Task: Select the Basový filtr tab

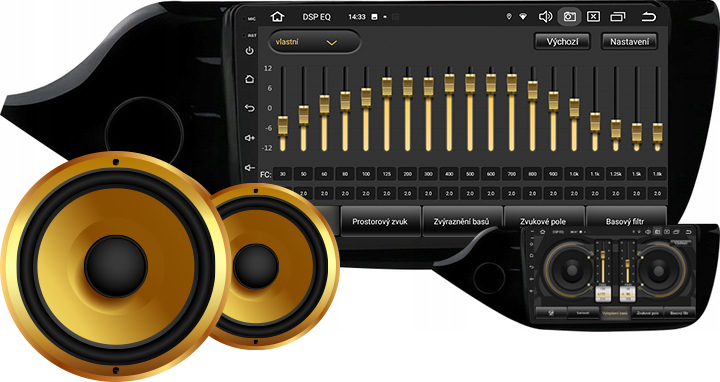Action: 625,221
